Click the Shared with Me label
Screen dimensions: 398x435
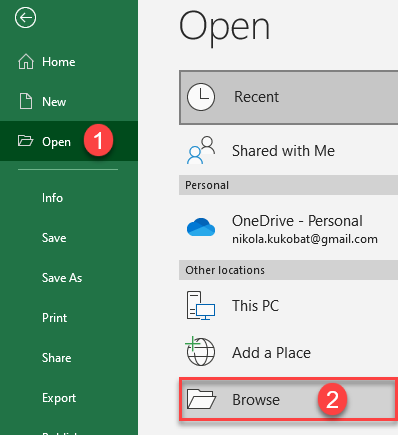click(283, 151)
